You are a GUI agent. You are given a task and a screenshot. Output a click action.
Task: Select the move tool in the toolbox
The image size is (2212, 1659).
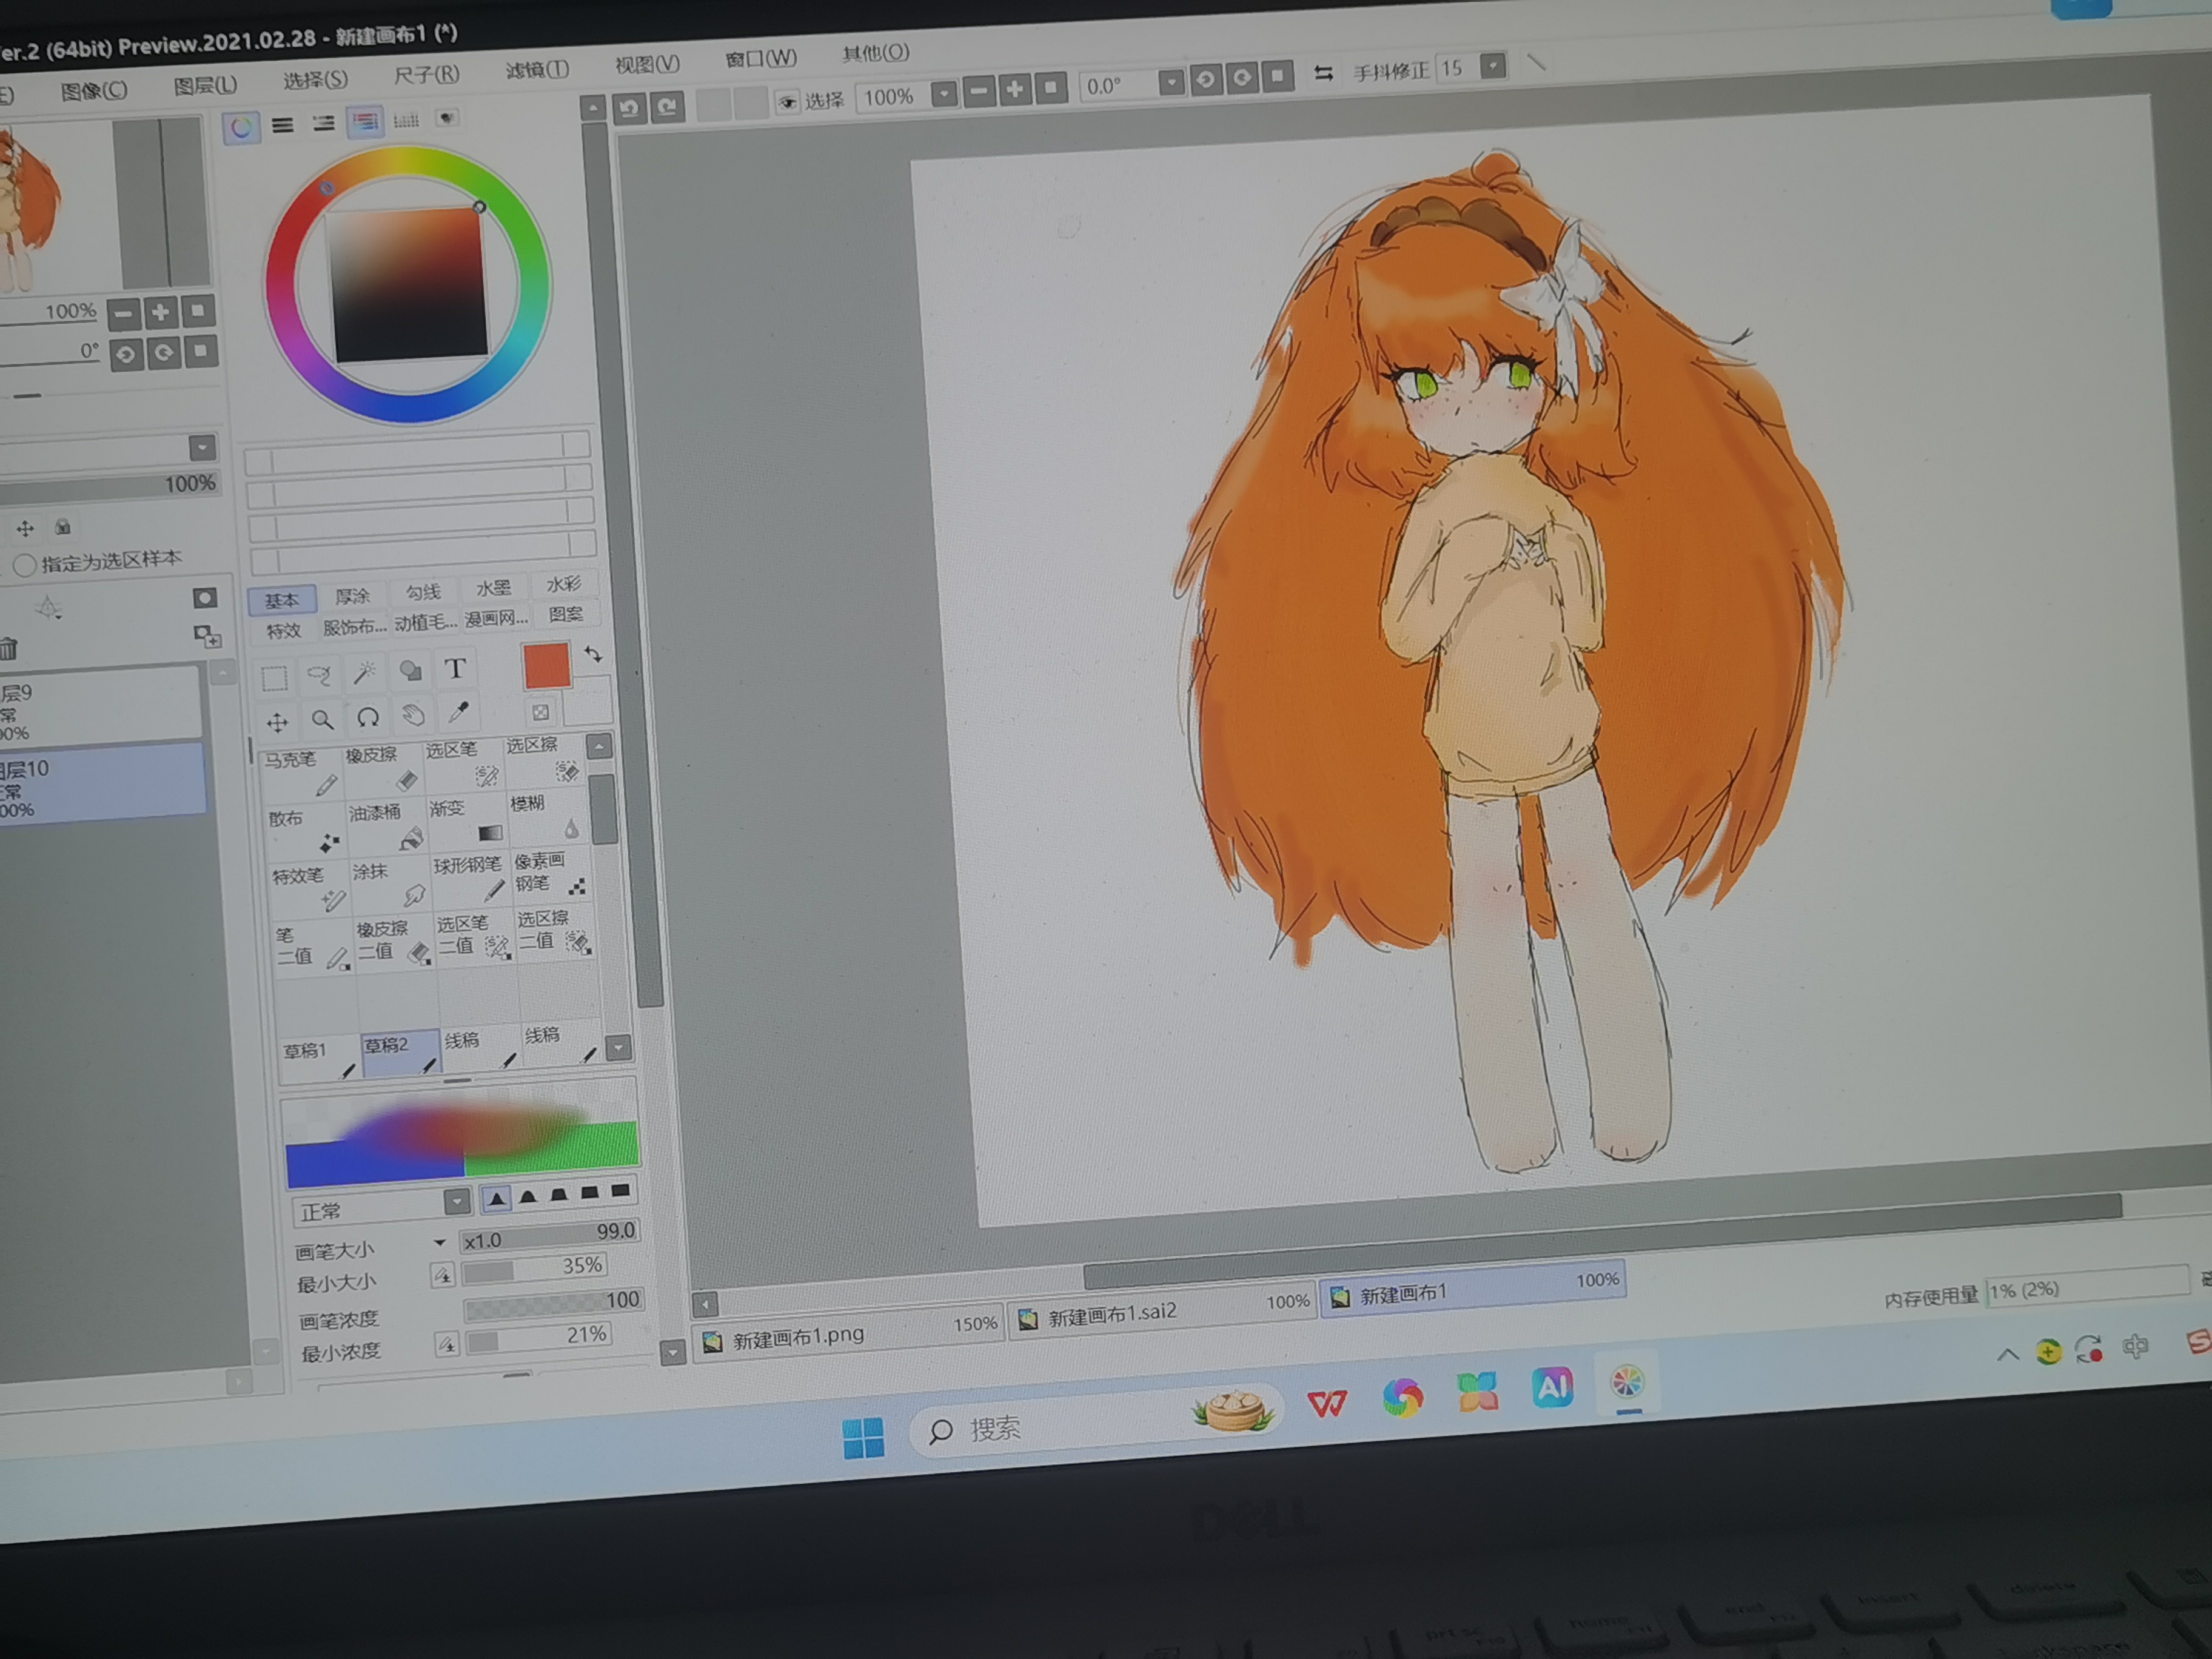277,722
